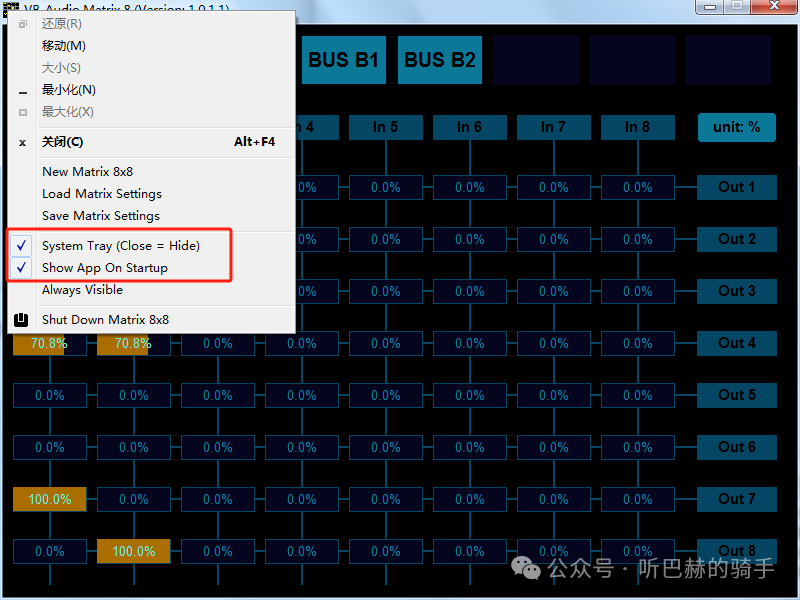Click the Out 5 output label
800x600 pixels.
[736, 395]
